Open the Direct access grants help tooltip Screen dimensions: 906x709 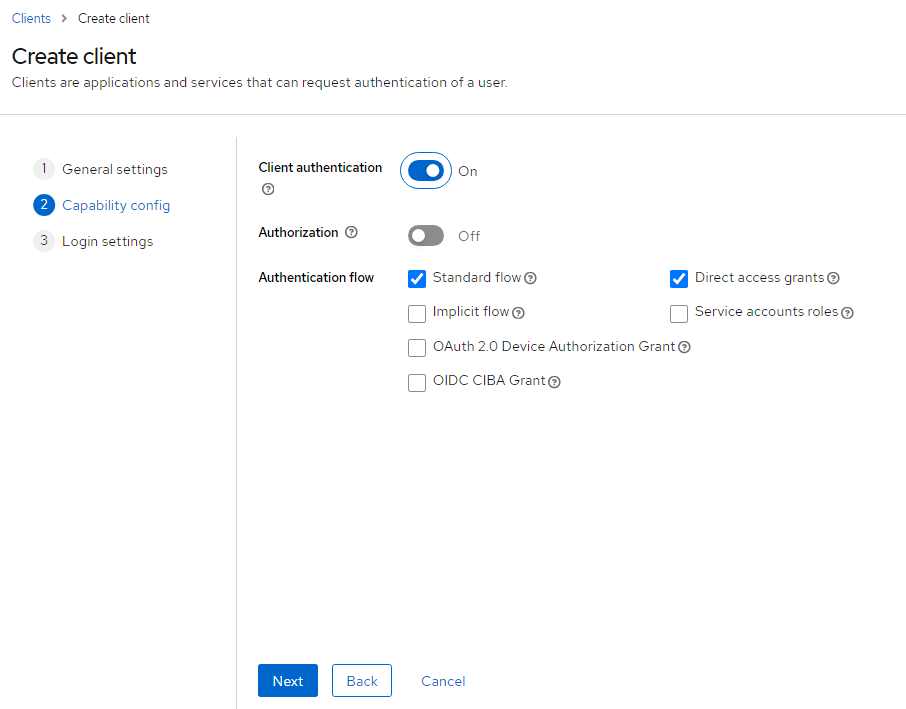[x=833, y=279]
